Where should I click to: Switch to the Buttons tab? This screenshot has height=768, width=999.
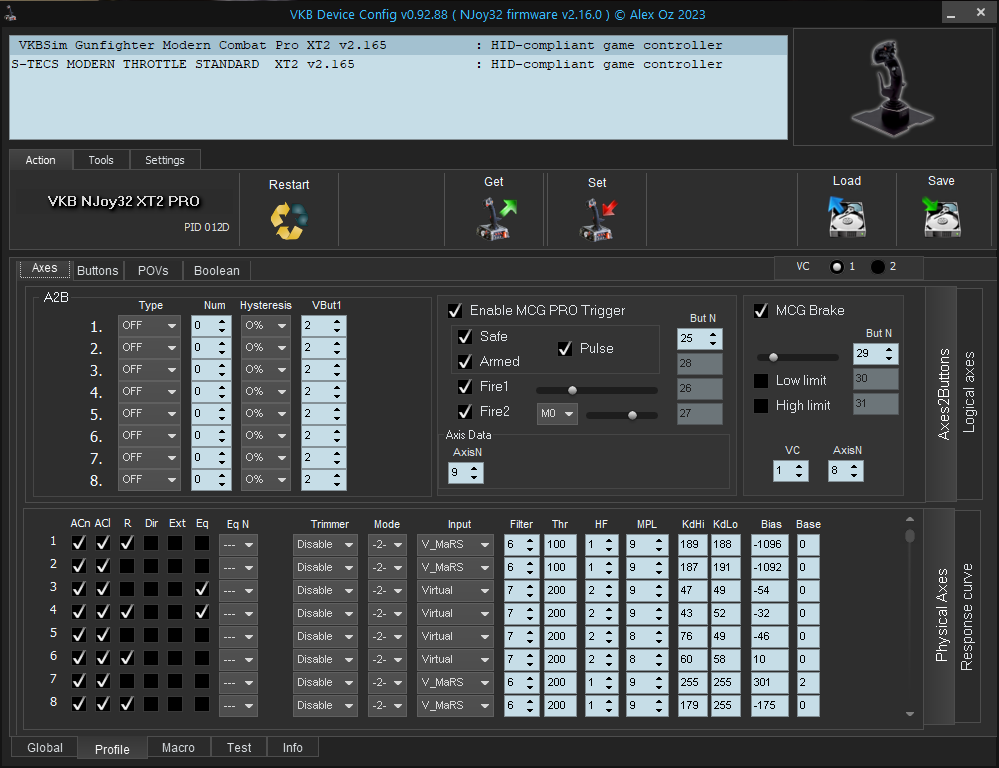[98, 270]
